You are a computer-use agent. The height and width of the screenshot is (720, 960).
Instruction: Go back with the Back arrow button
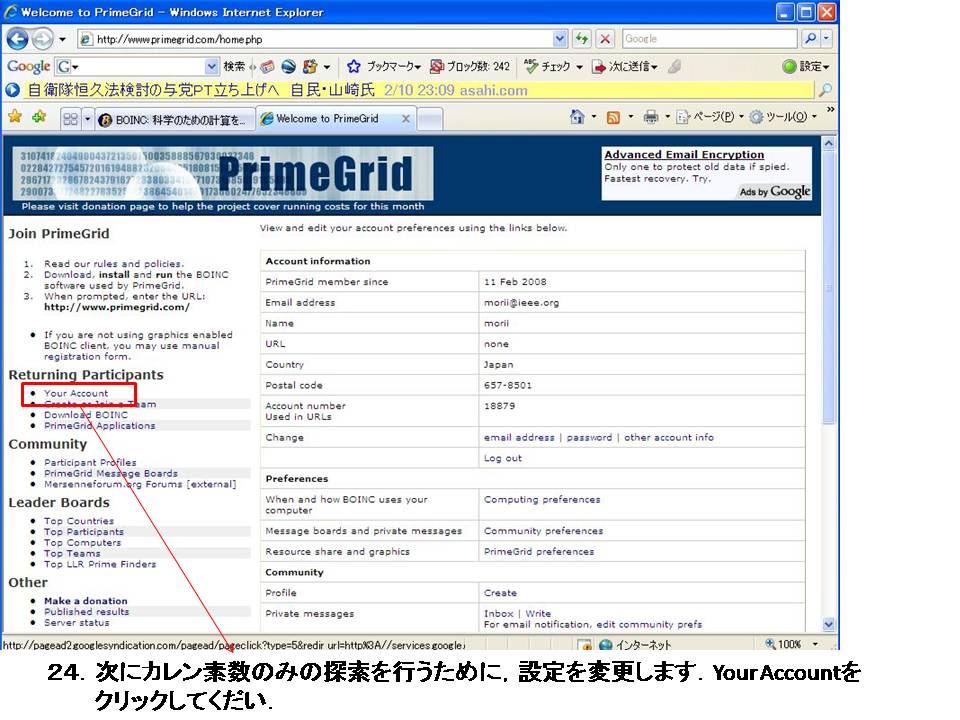point(17,39)
